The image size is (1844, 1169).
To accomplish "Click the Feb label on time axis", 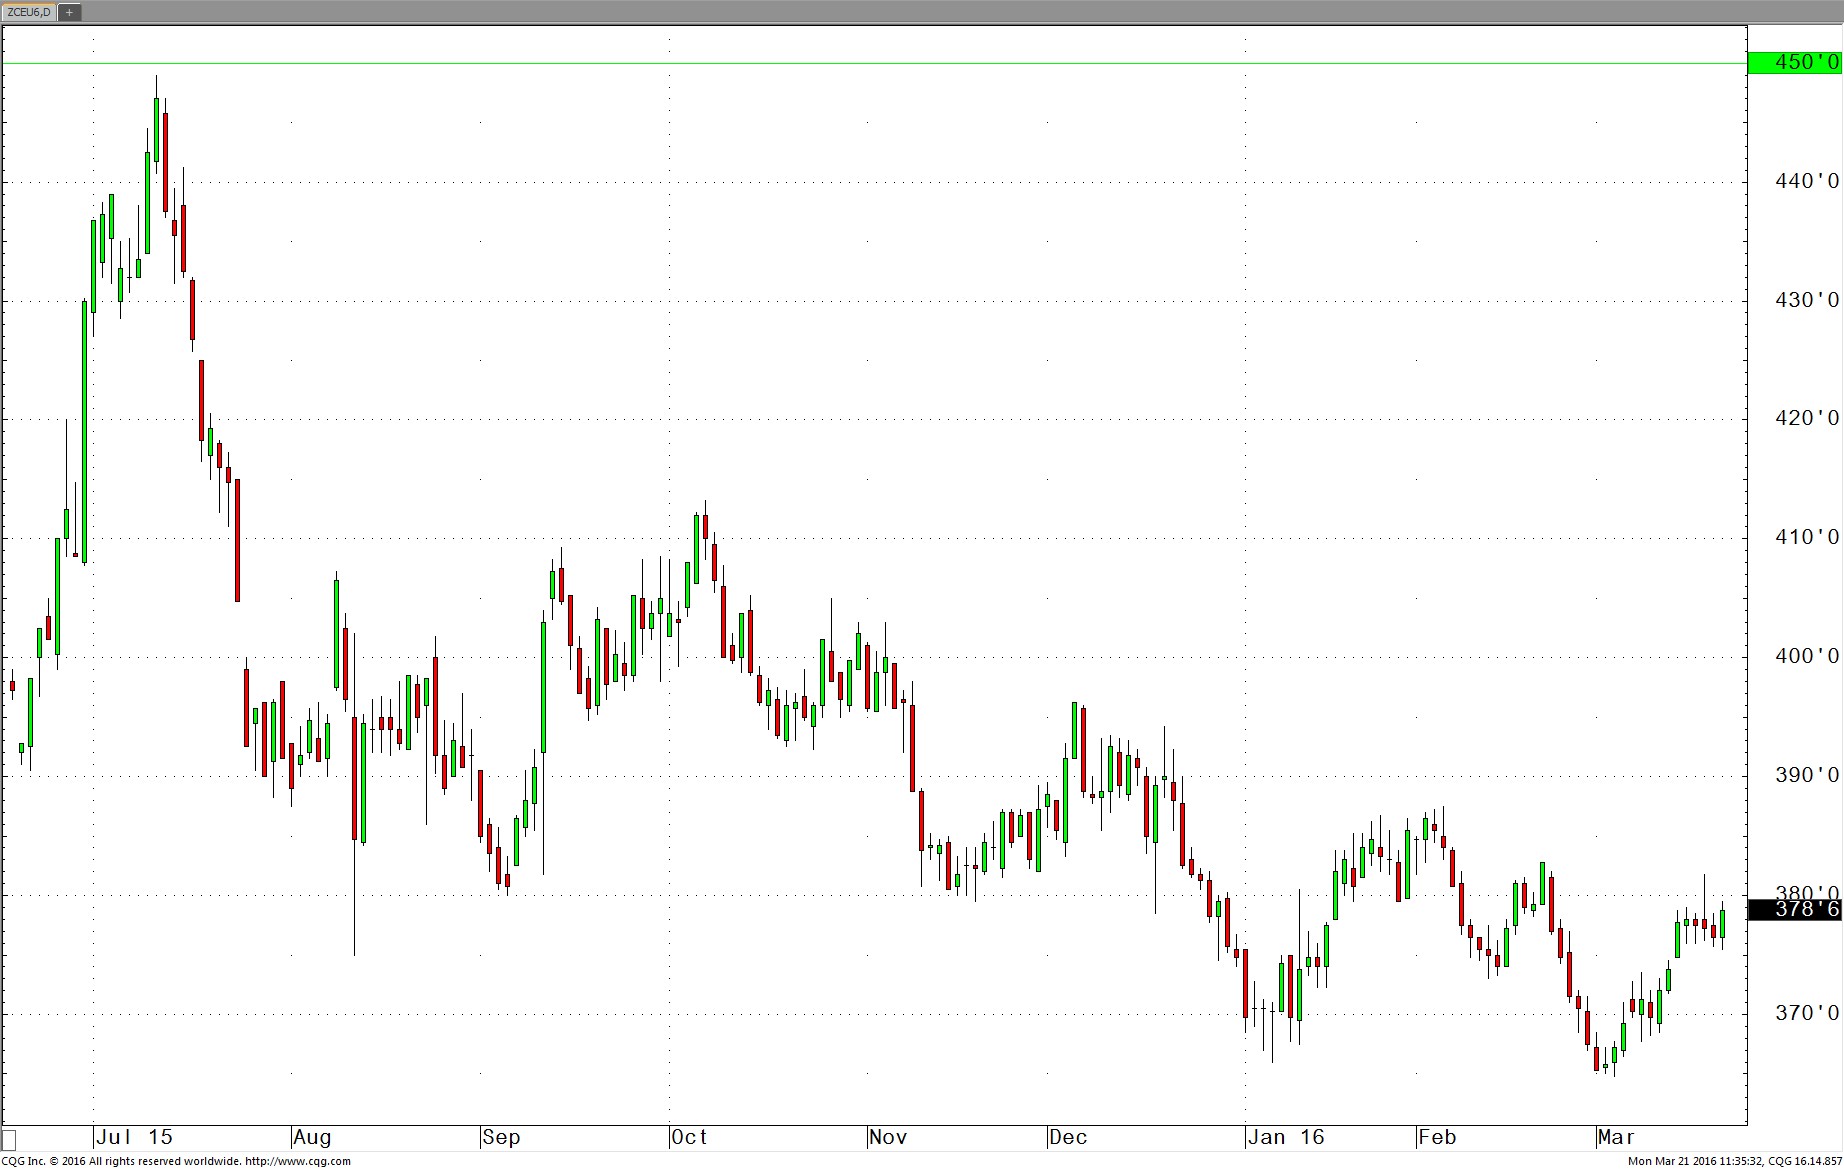I will pos(1438,1137).
